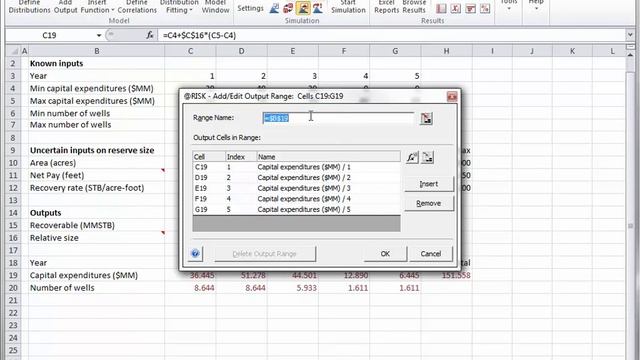This screenshot has width=640, height=360.
Task: Click the Name Box showing C19
Action: (x=49, y=36)
